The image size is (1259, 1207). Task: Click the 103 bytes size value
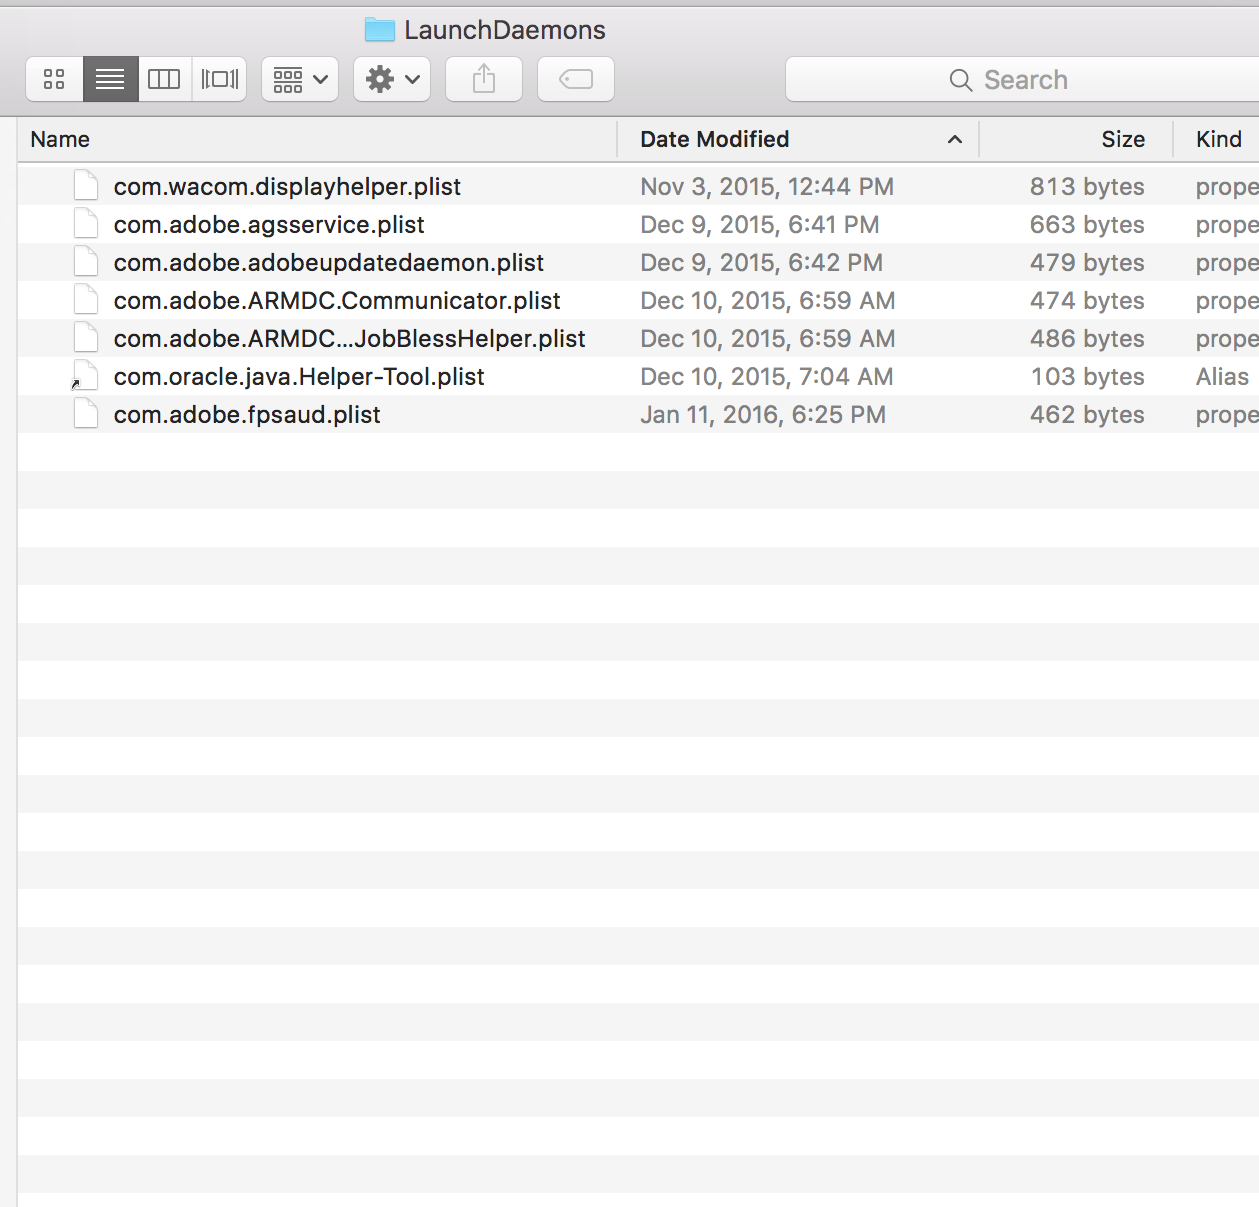[x=1088, y=377]
